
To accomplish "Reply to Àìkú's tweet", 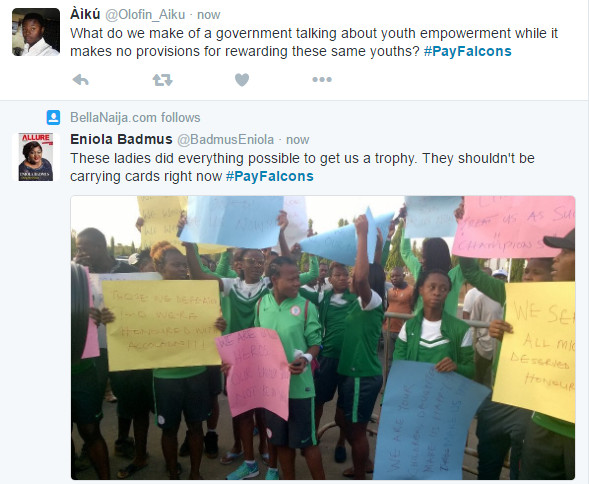I will coord(80,80).
